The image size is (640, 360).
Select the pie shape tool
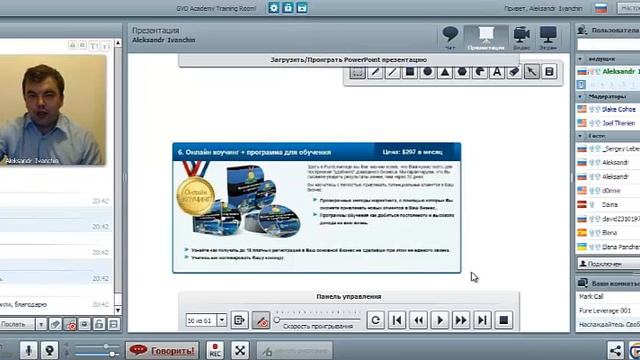point(480,72)
